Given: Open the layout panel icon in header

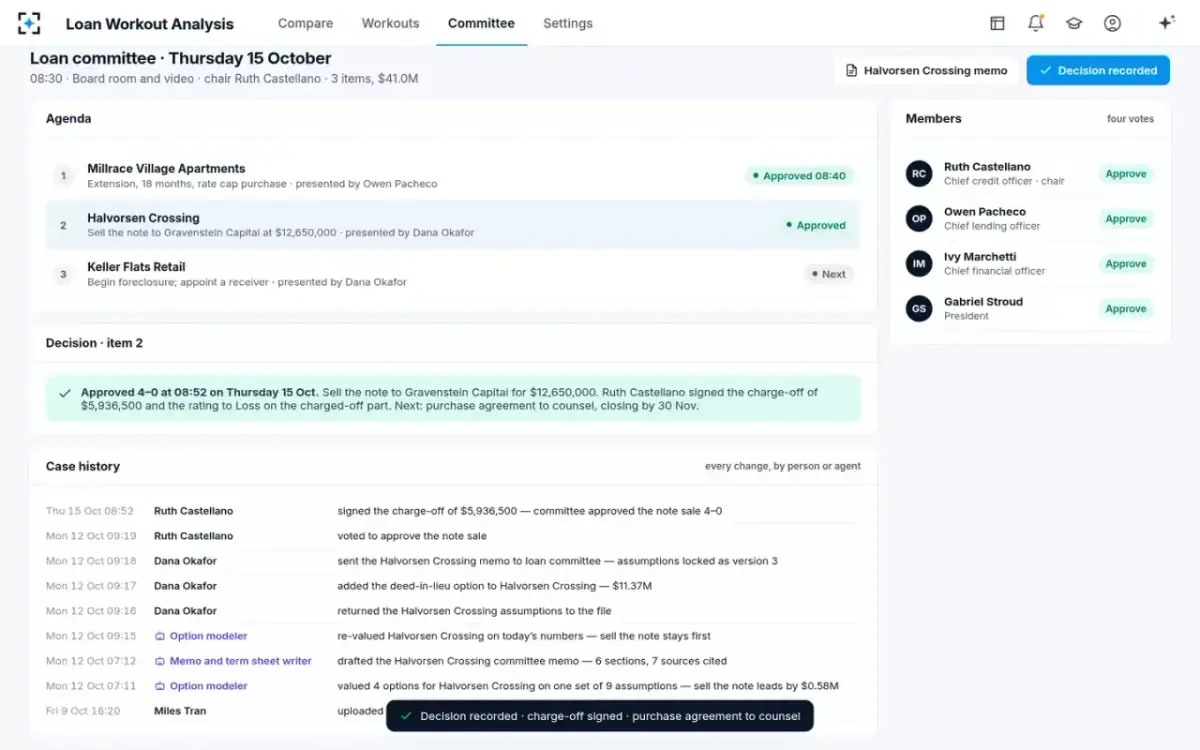Looking at the screenshot, I should pos(997,23).
